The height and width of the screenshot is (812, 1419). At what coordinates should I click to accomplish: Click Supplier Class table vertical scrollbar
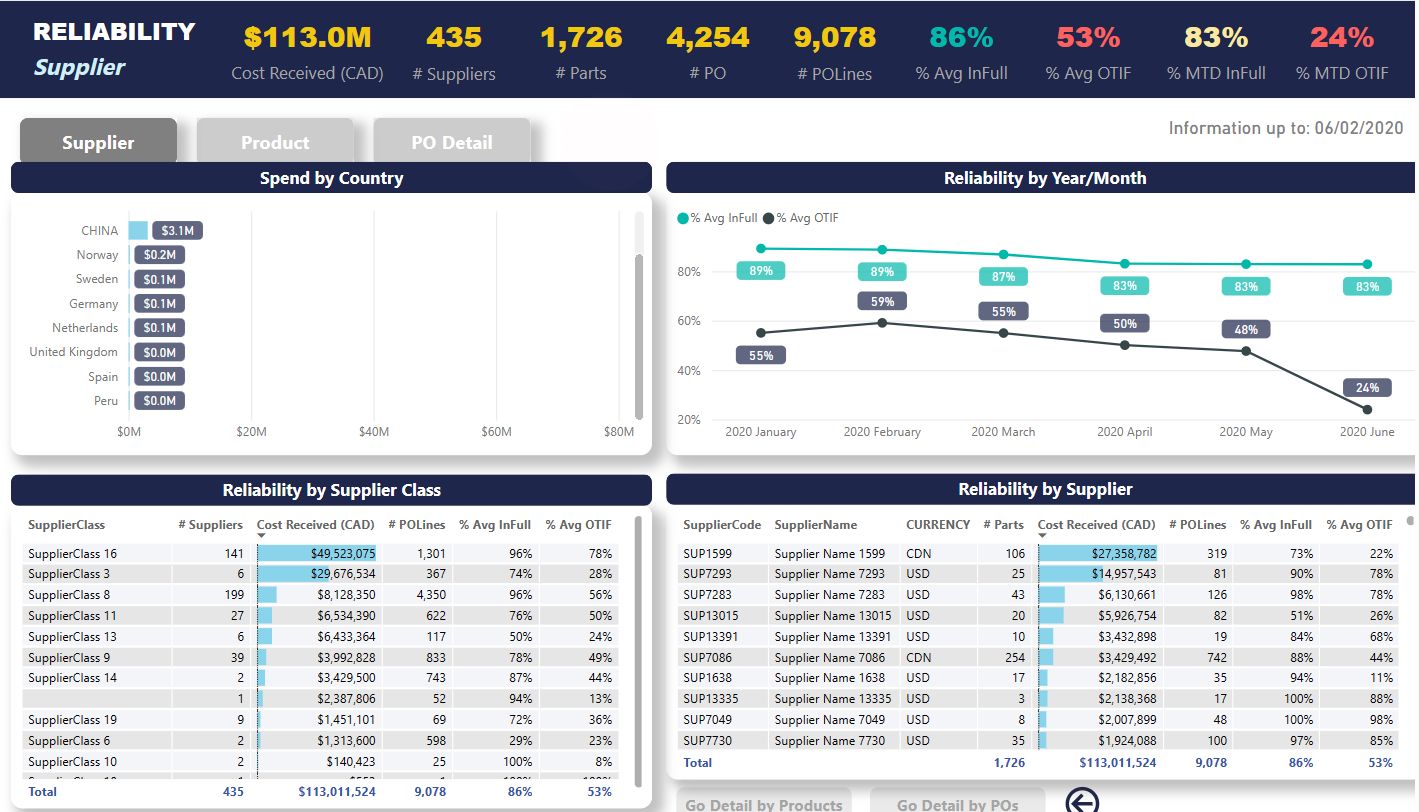coord(639,650)
